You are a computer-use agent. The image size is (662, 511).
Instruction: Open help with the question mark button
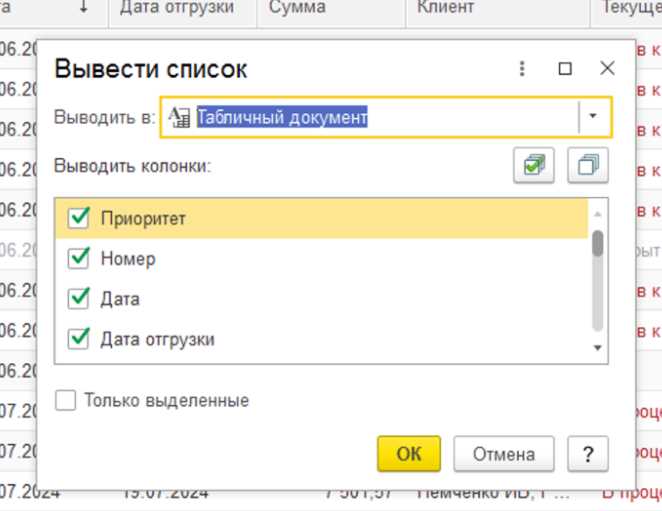588,454
